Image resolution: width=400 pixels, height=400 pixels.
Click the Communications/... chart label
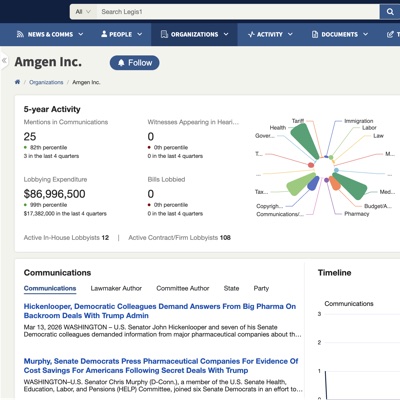coord(280,214)
